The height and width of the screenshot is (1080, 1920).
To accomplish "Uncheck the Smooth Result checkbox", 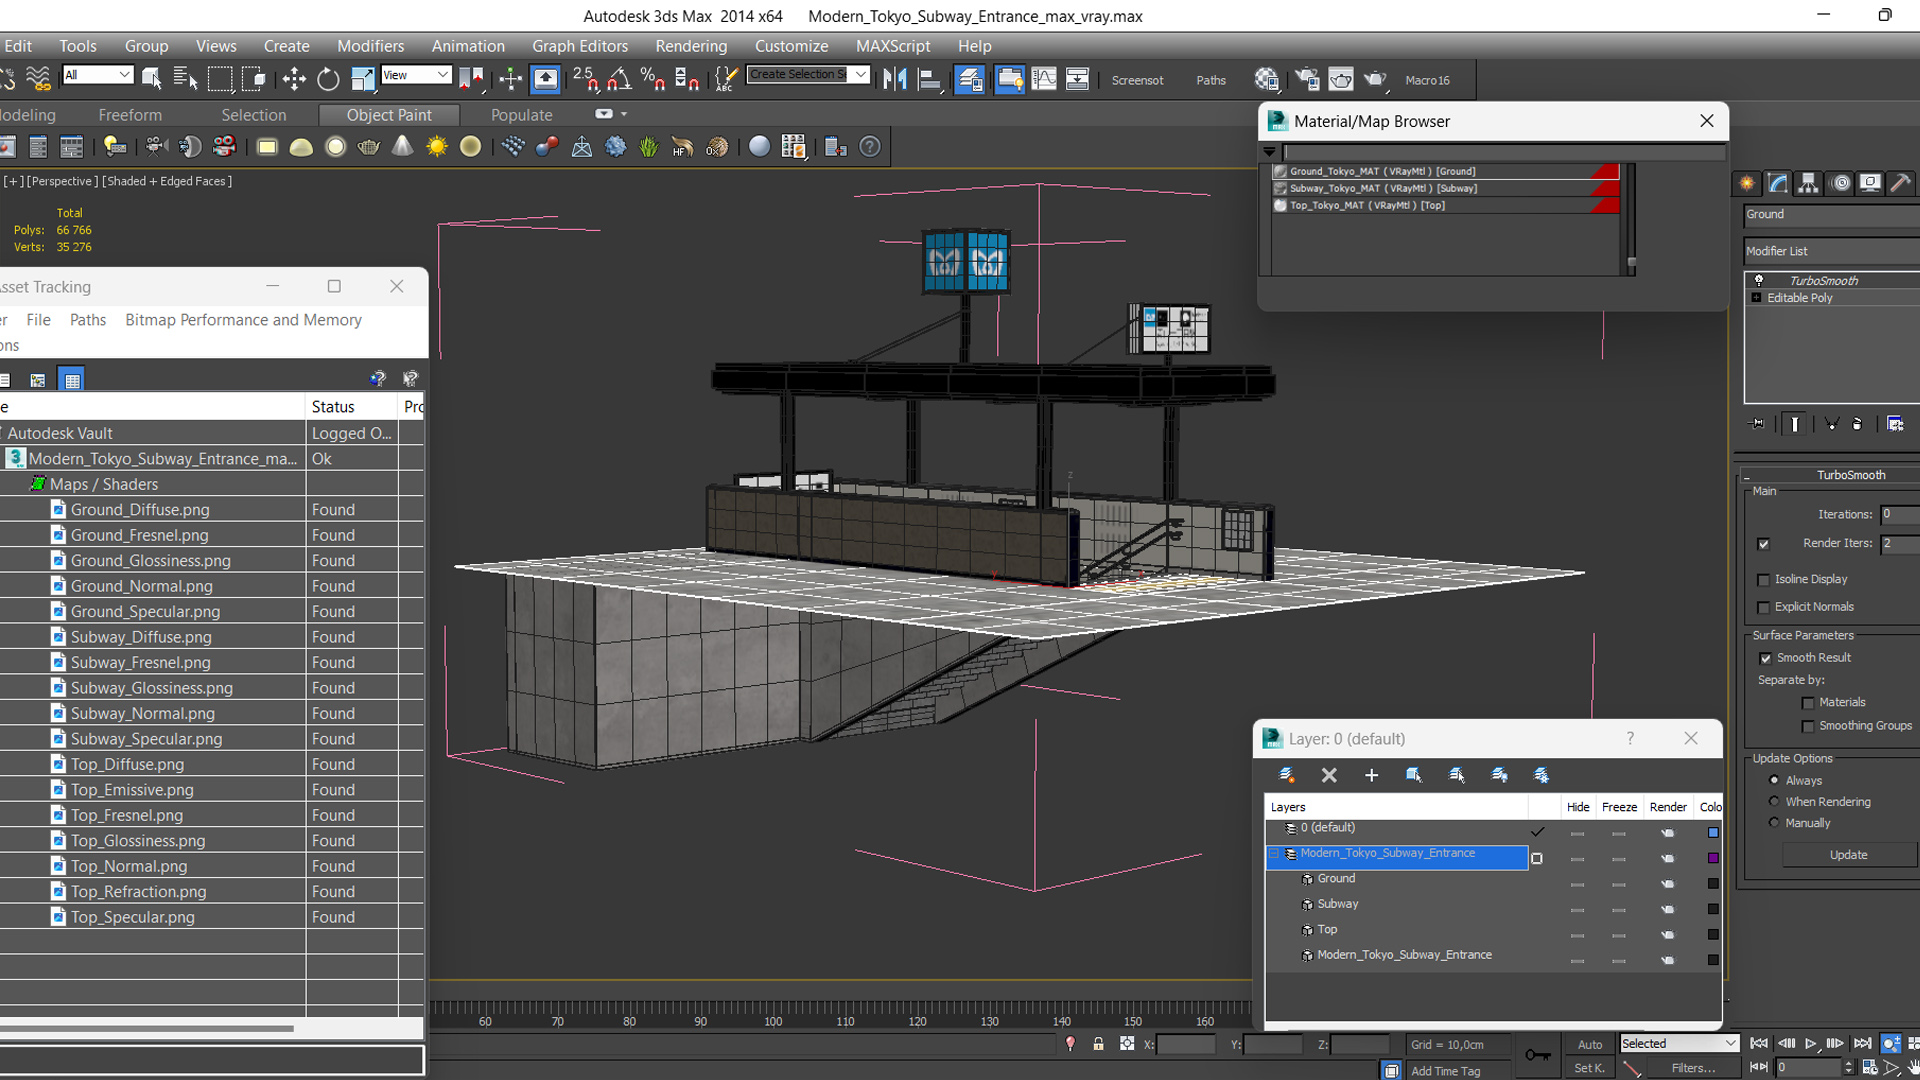I will coord(1766,658).
